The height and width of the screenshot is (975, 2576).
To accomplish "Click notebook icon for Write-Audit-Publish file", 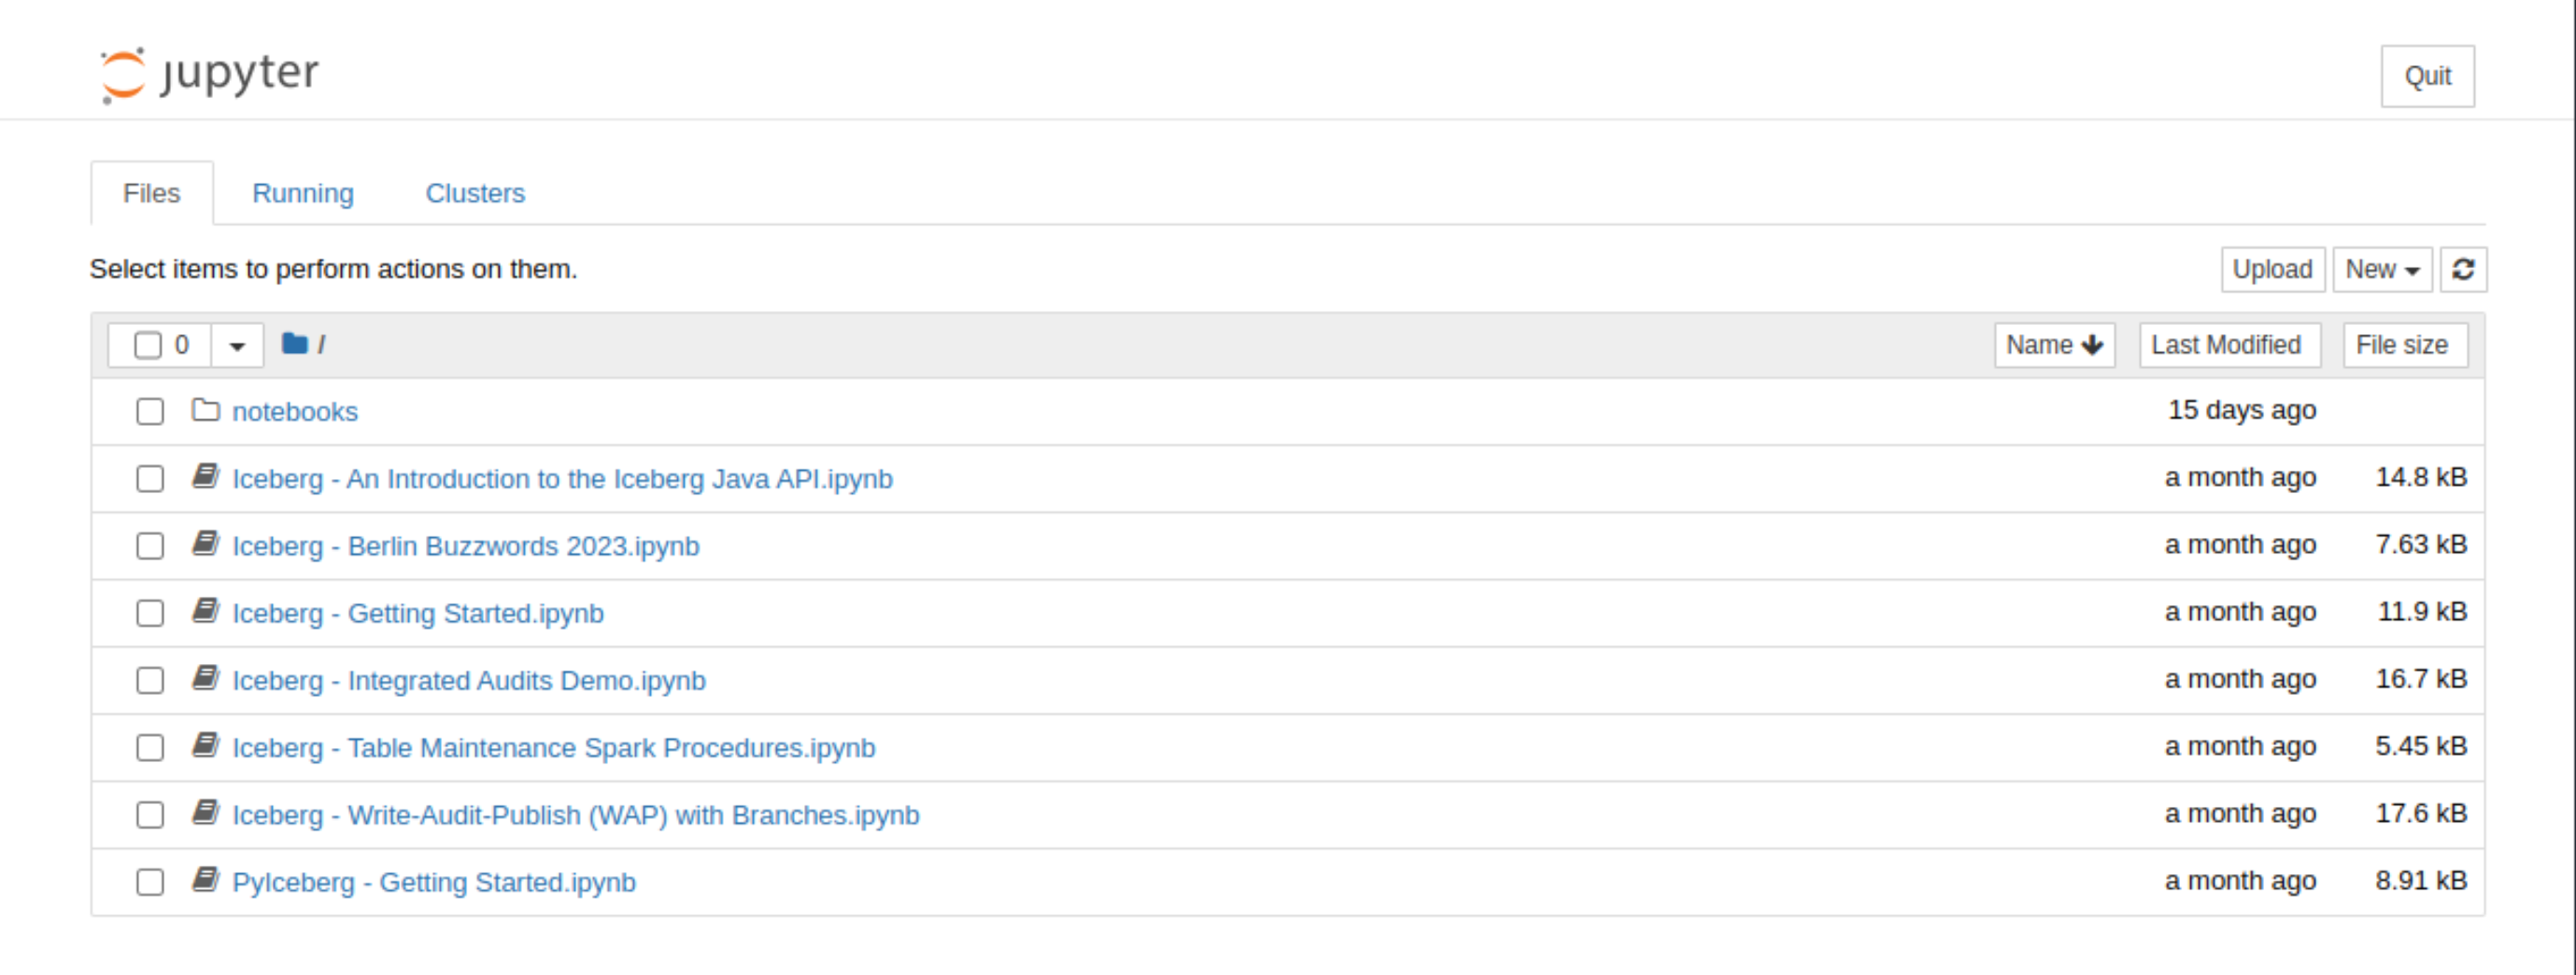I will 205,813.
